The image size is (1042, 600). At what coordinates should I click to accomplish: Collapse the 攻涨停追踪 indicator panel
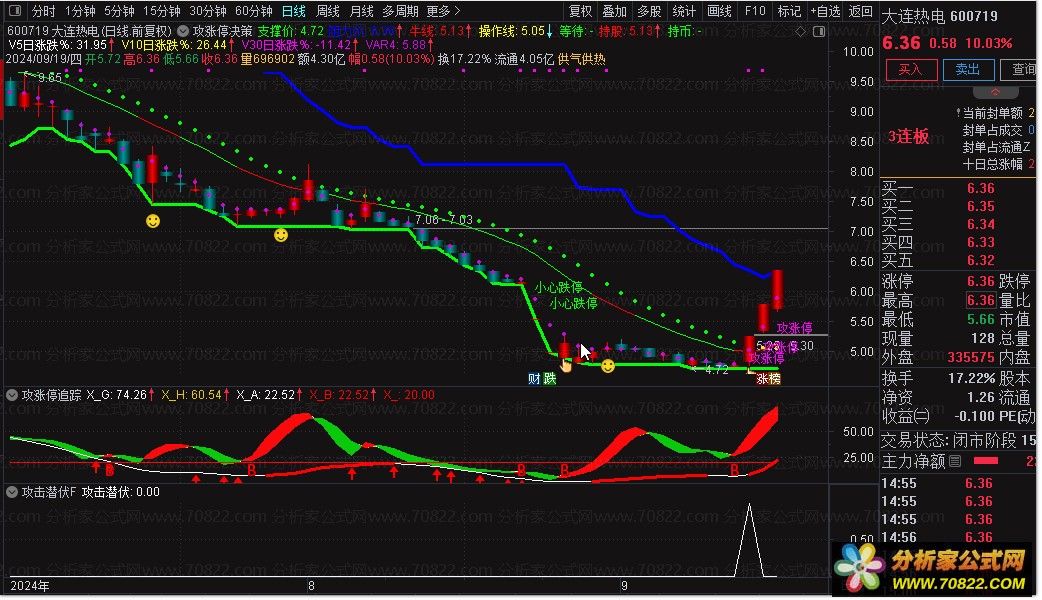(x=11, y=395)
